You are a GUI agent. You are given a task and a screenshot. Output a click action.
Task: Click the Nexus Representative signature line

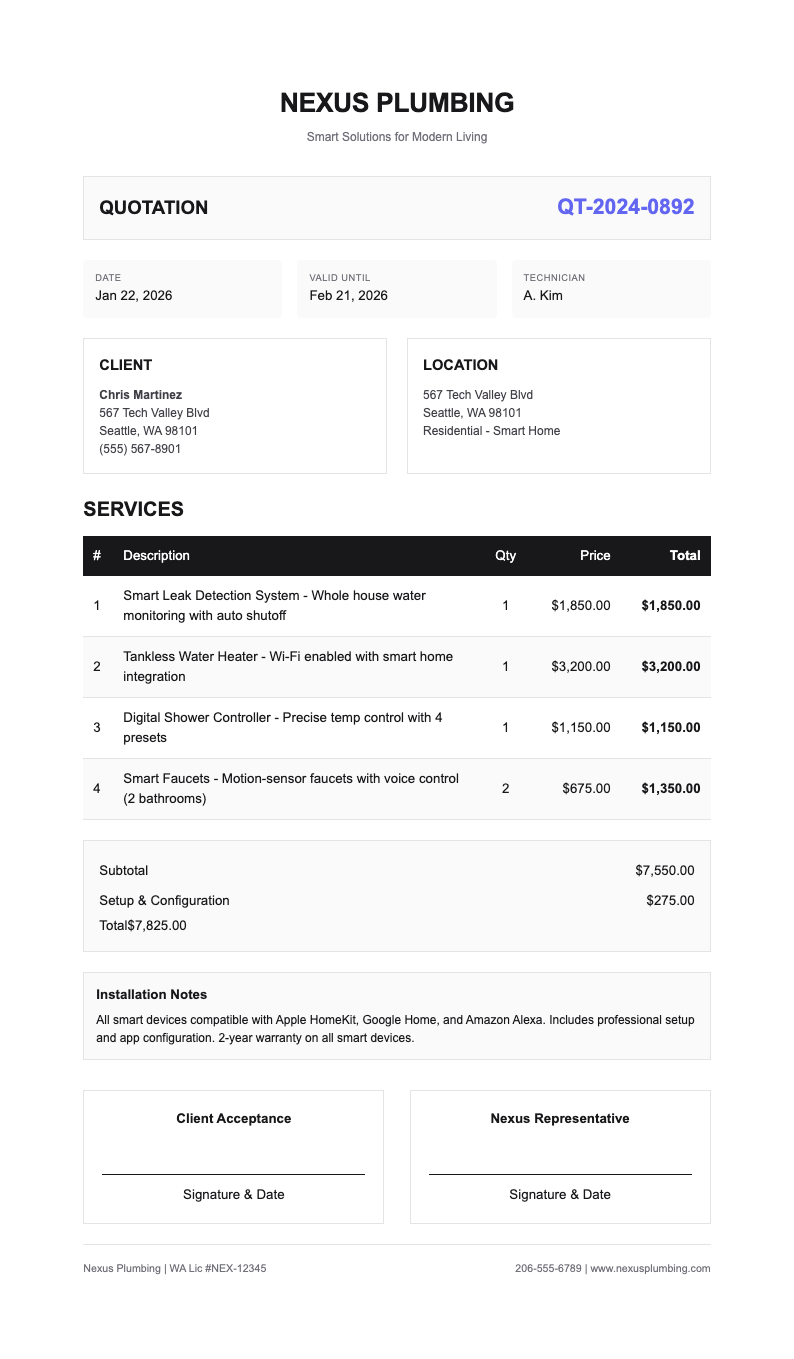point(560,1173)
